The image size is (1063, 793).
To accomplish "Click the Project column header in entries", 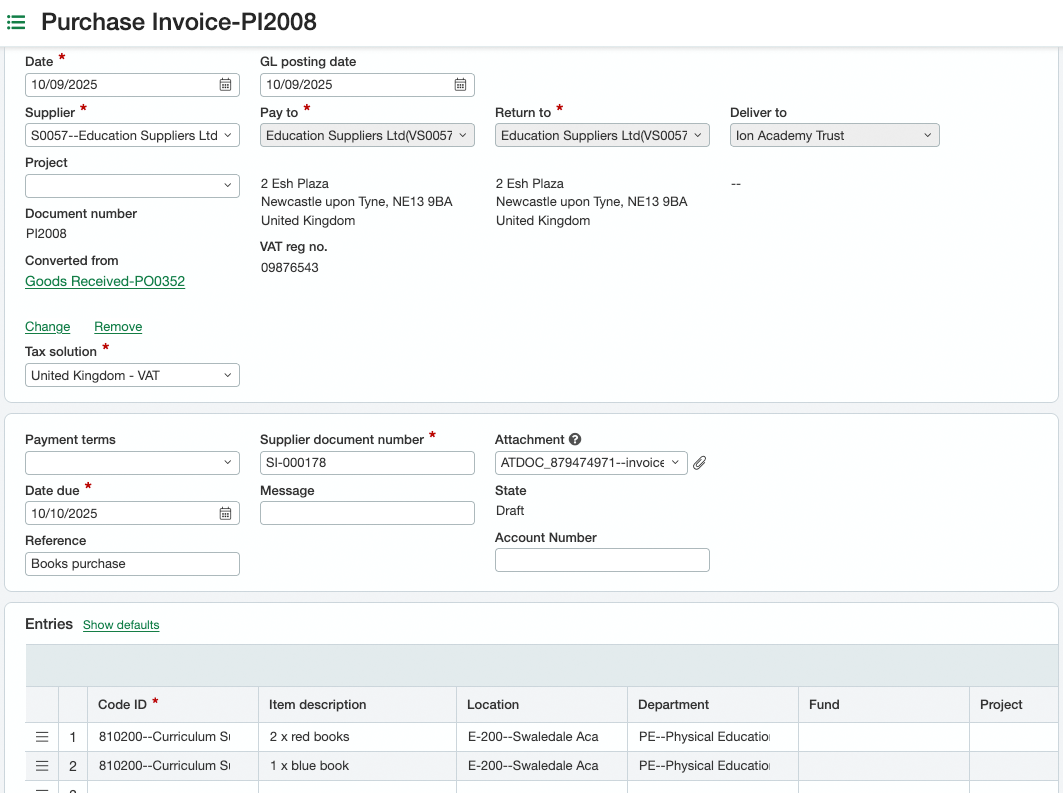I will click(x=1015, y=705).
